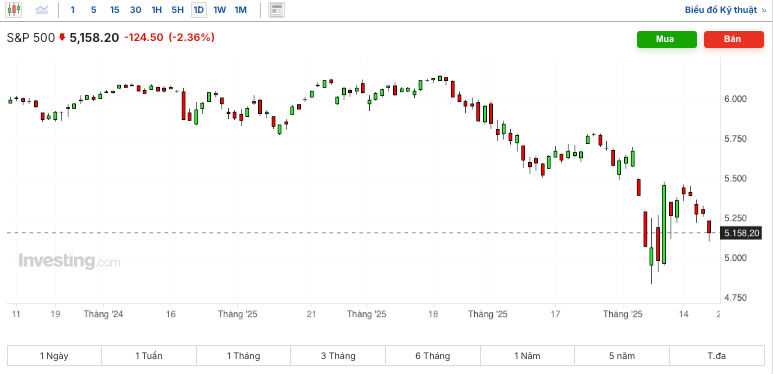Image resolution: width=773 pixels, height=374 pixels.
Task: Open the news panel icon in the toolbar
Action: click(x=277, y=10)
